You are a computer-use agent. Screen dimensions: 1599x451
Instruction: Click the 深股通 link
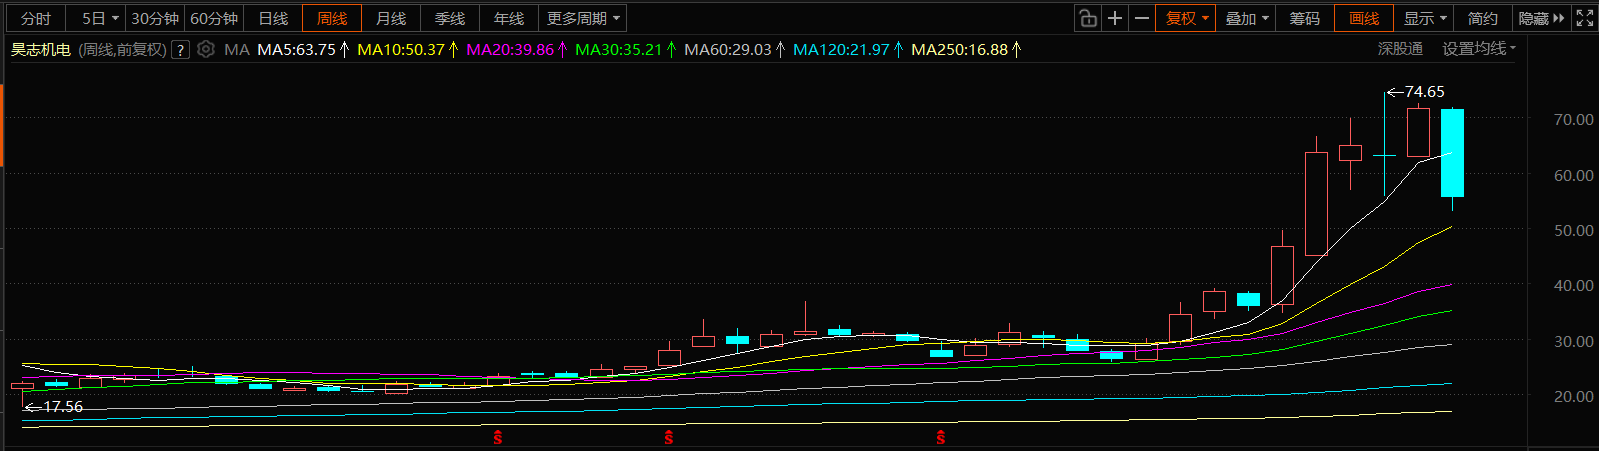pyautogui.click(x=1400, y=48)
